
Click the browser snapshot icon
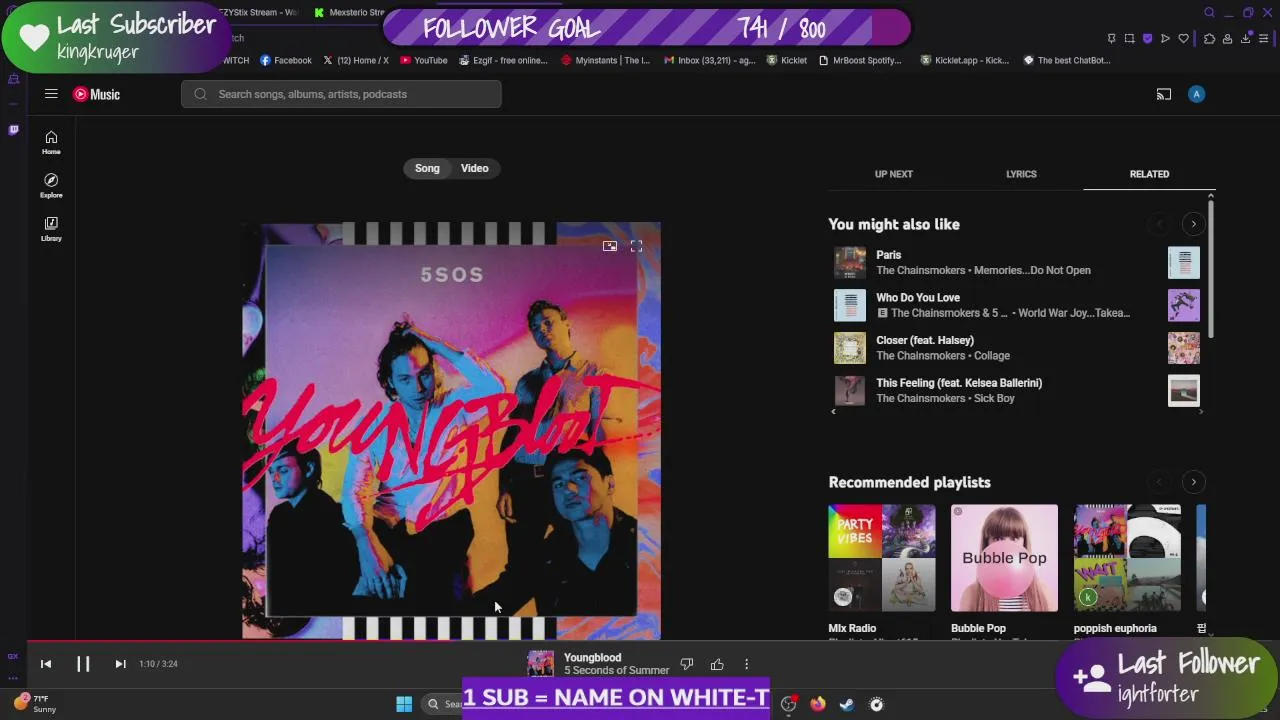pos(1129,38)
